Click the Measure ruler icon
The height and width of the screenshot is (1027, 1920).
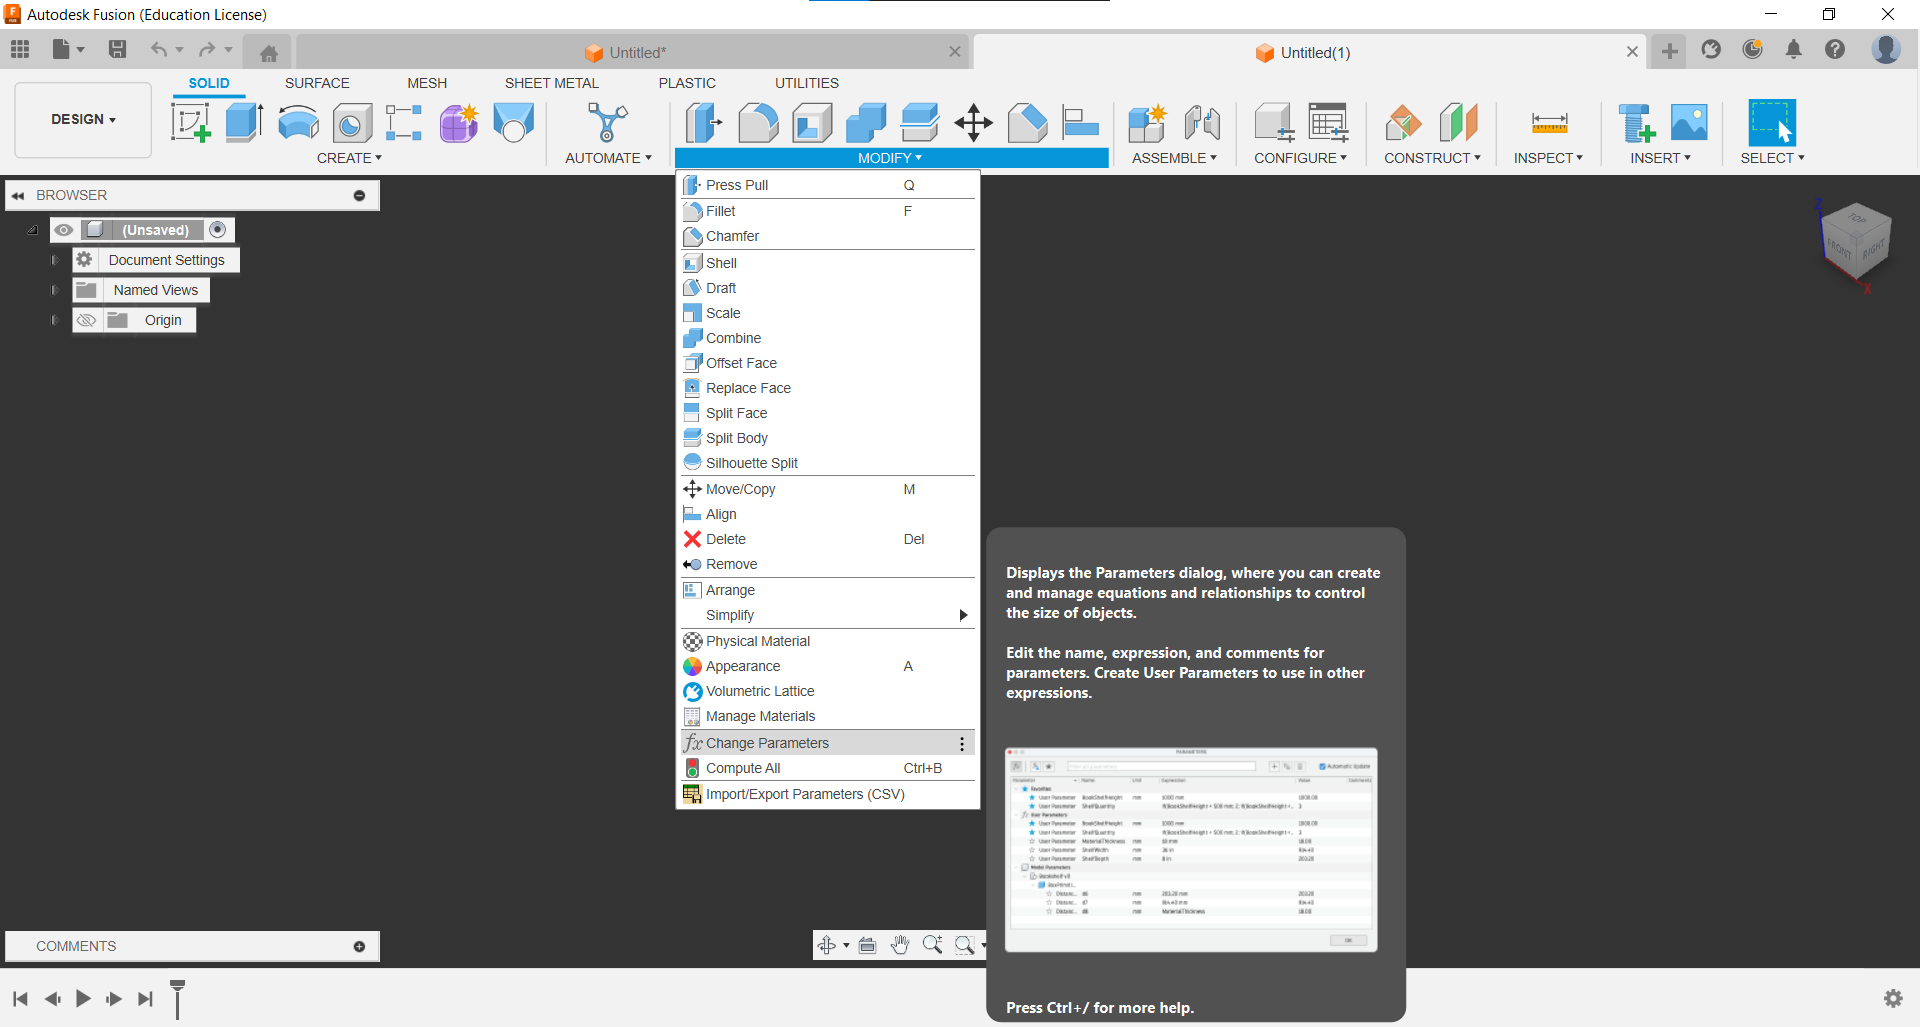pyautogui.click(x=1549, y=123)
